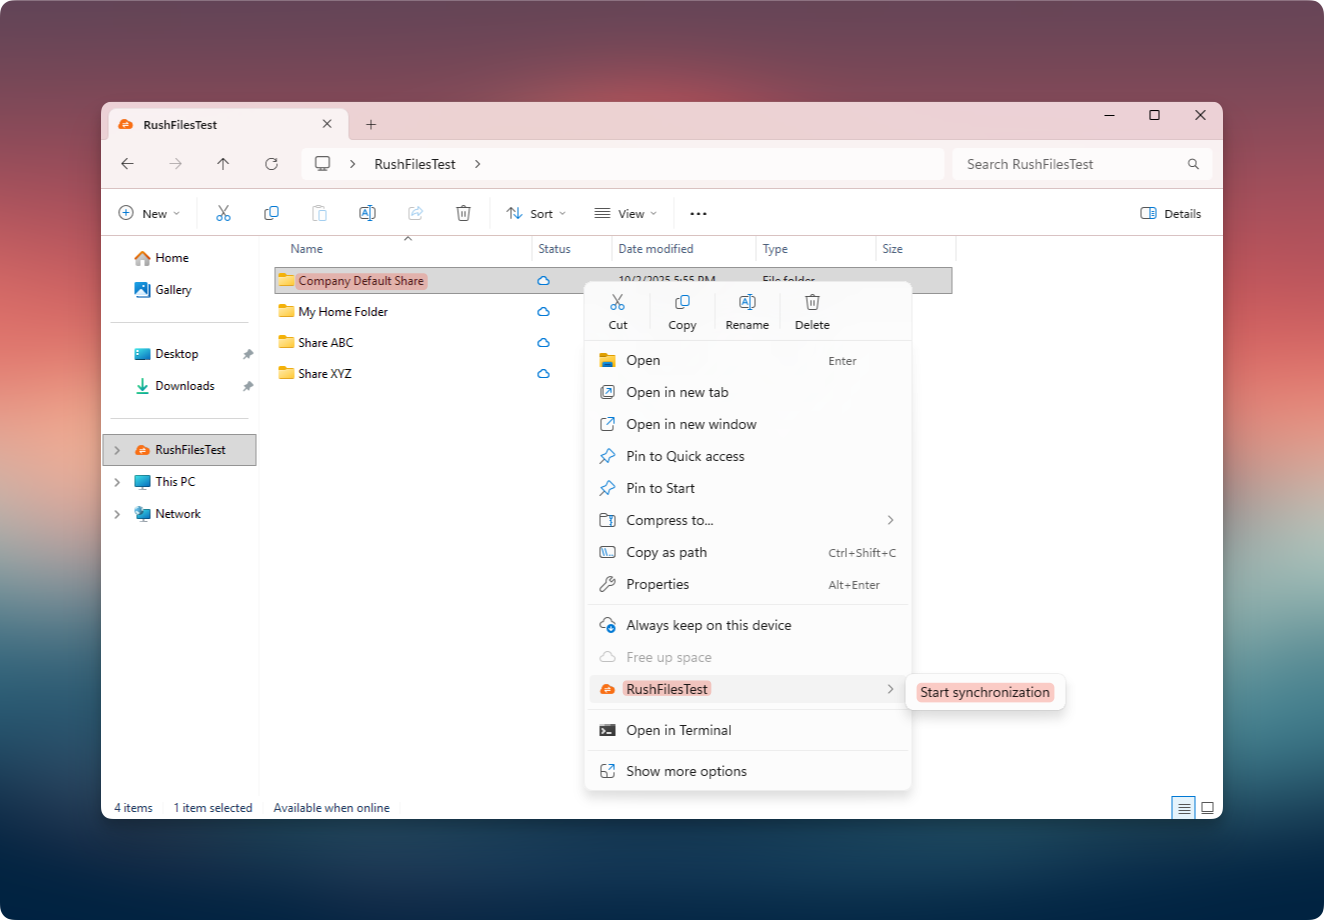
Task: Open the RushFilesTest context submenu entry
Action: 748,689
